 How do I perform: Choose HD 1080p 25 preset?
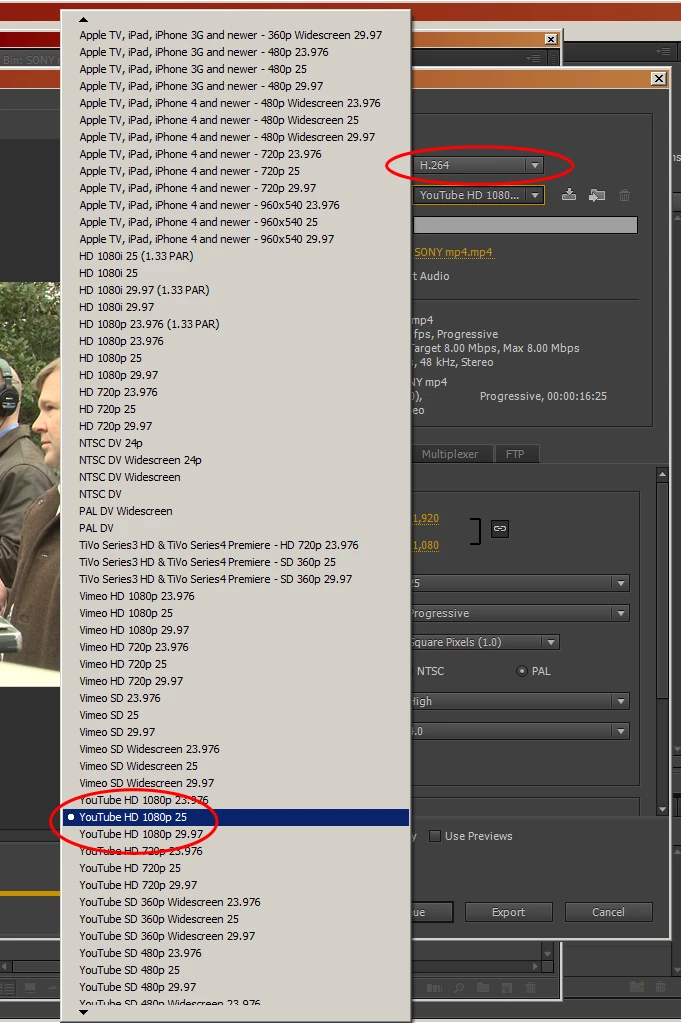pos(236,358)
